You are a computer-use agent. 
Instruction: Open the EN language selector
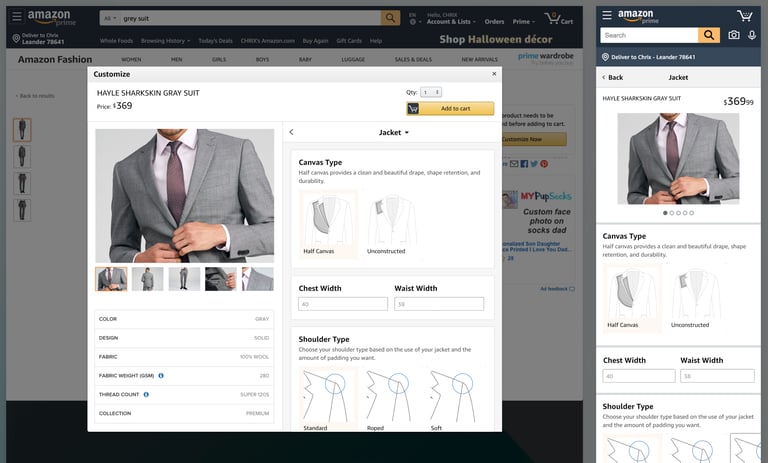(x=414, y=19)
